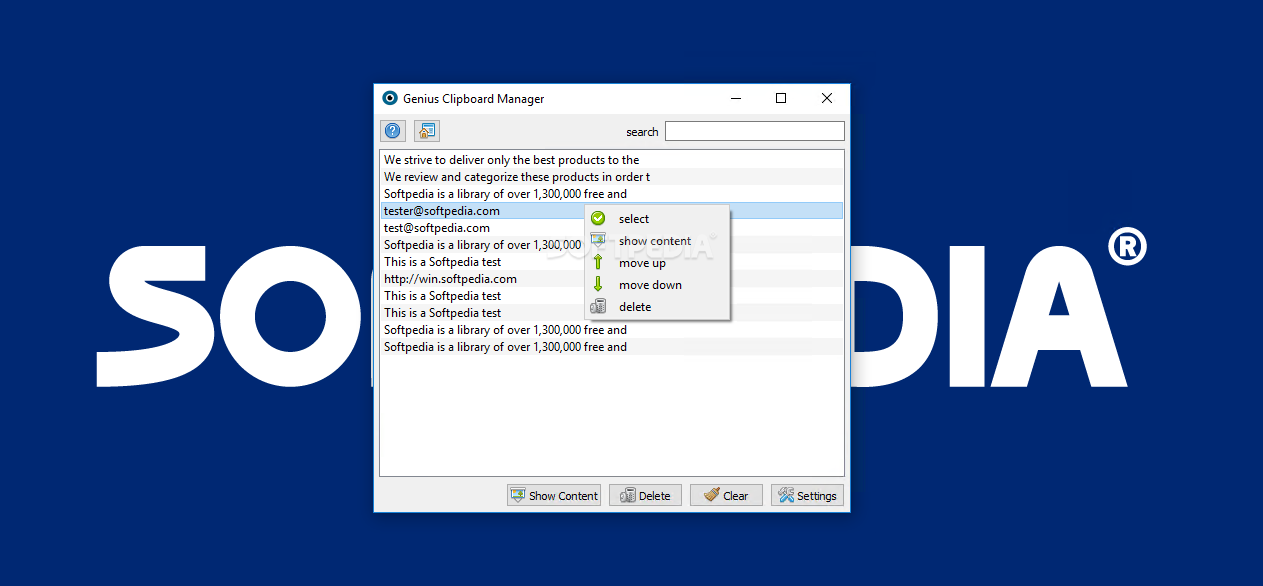Image resolution: width=1263 pixels, height=586 pixels.
Task: Click the Genius Clipboard Manager title bar icon
Action: pyautogui.click(x=390, y=98)
